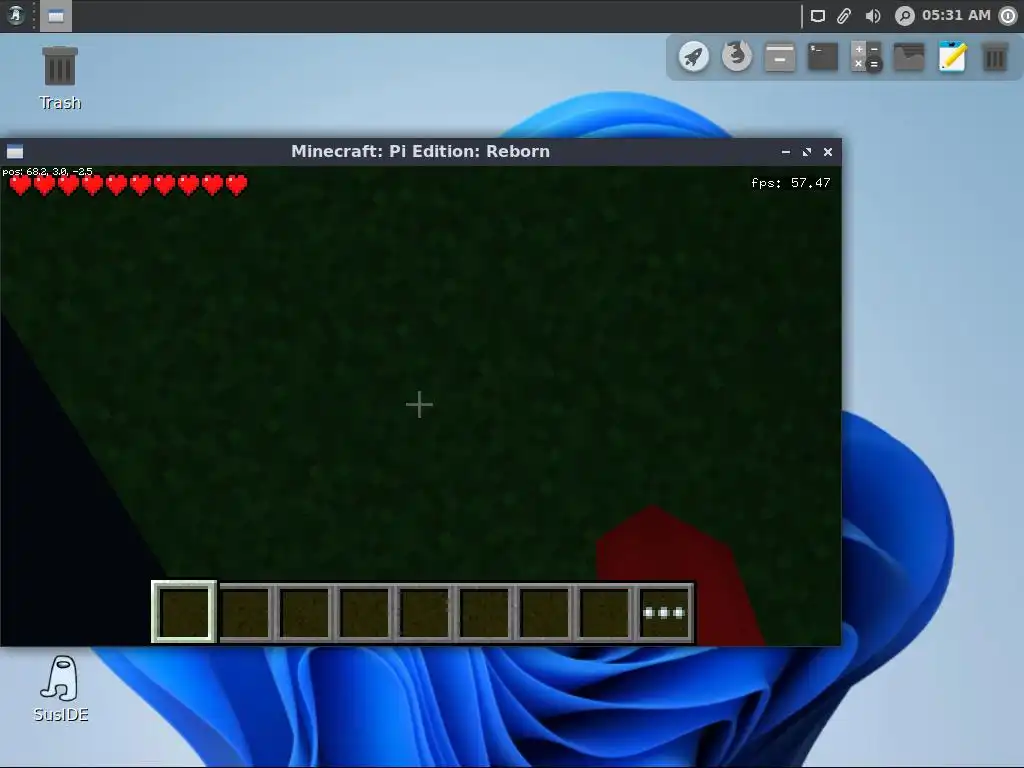Open the Trash desktop icon
Image resolution: width=1024 pixels, height=768 pixels.
point(60,78)
